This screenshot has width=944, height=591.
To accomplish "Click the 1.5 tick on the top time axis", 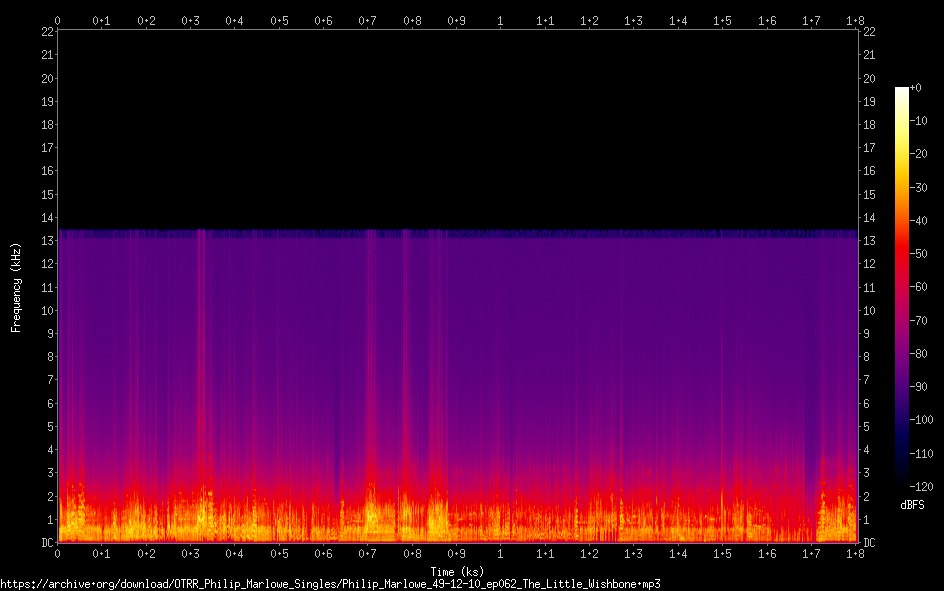I will (x=722, y=20).
